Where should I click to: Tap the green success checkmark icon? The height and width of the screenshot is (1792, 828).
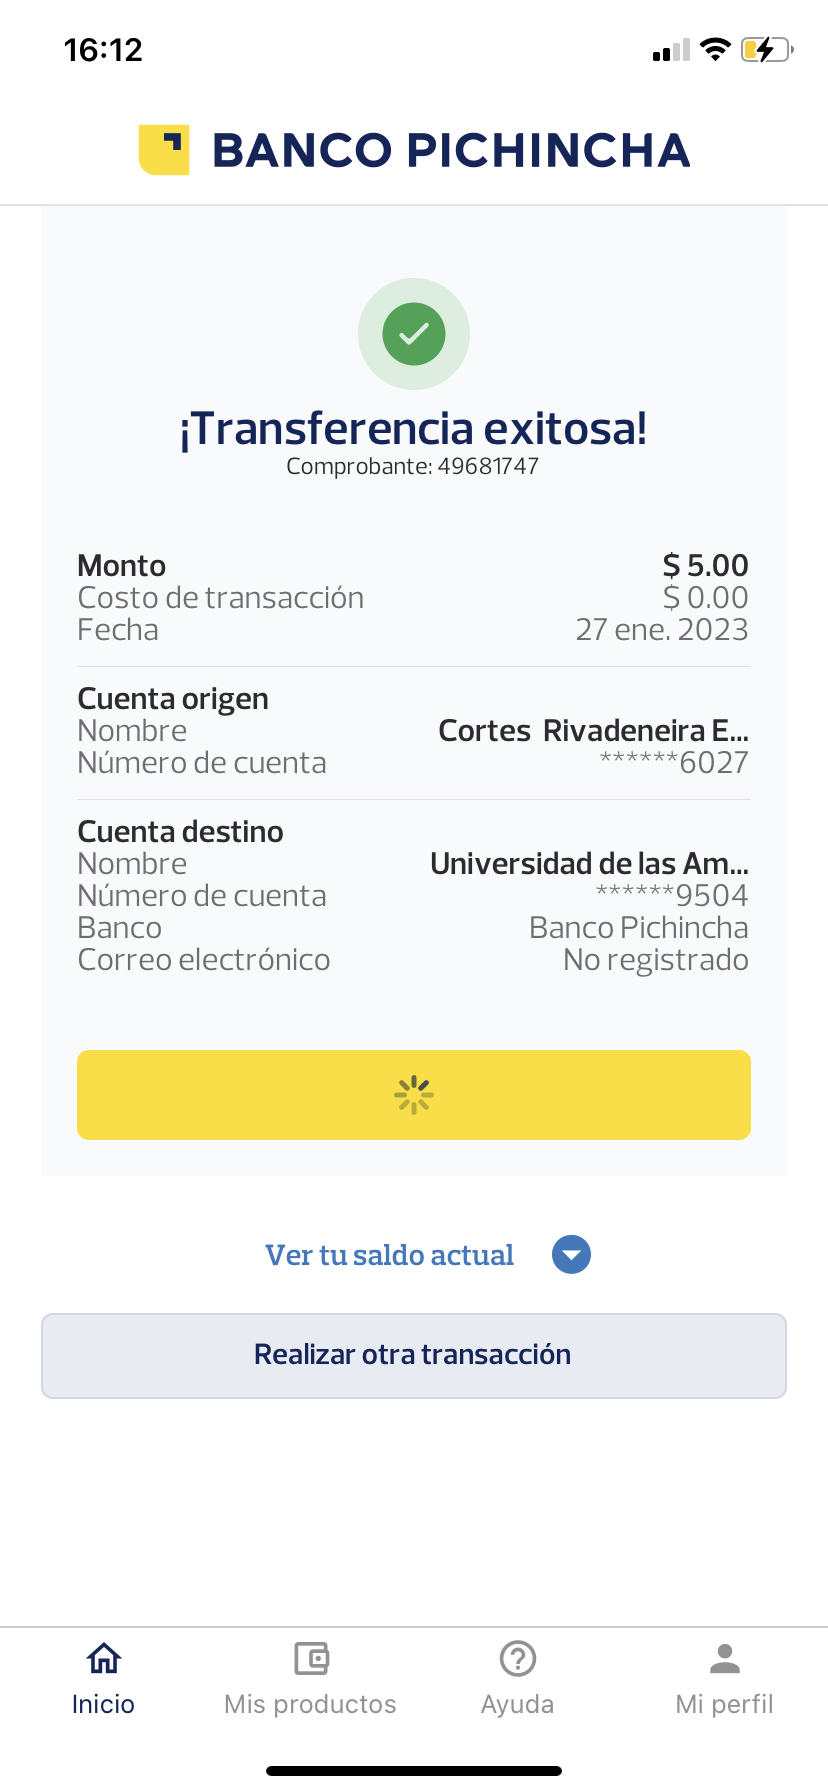[414, 334]
